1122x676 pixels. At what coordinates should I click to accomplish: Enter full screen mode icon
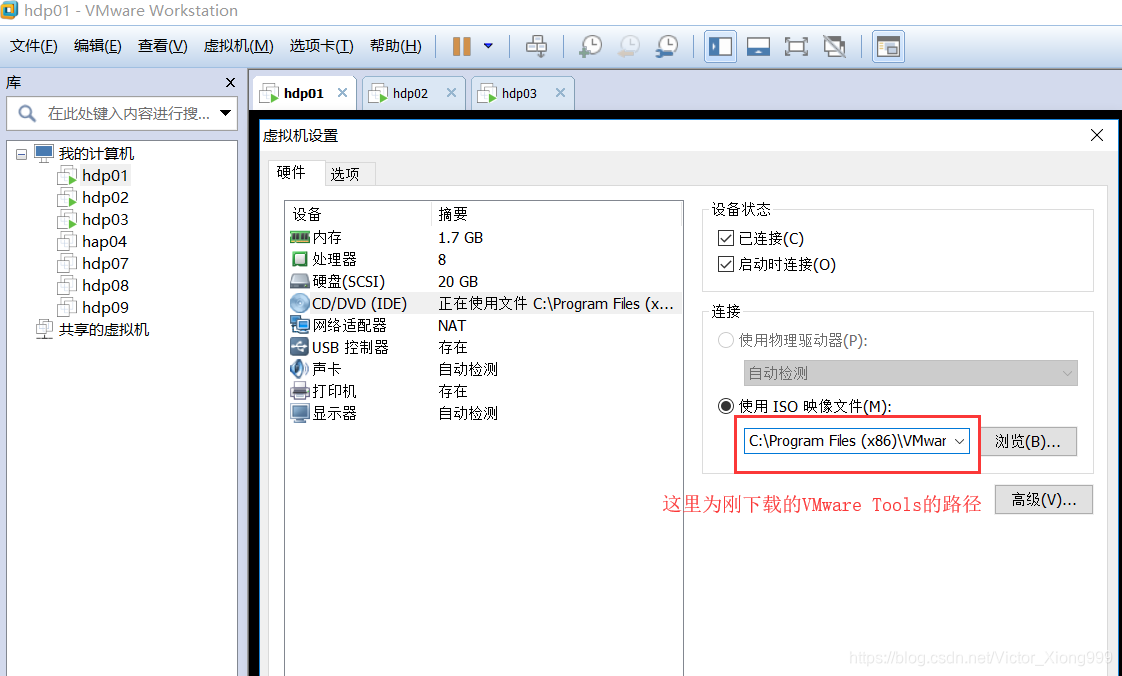(x=796, y=46)
